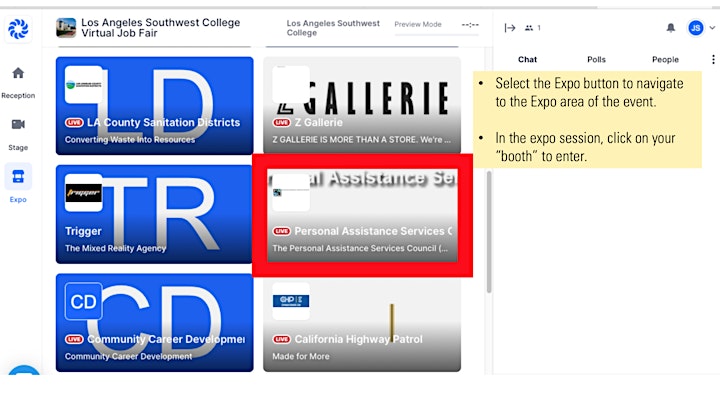Enter the Z Gallerie booth

pyautogui.click(x=362, y=106)
